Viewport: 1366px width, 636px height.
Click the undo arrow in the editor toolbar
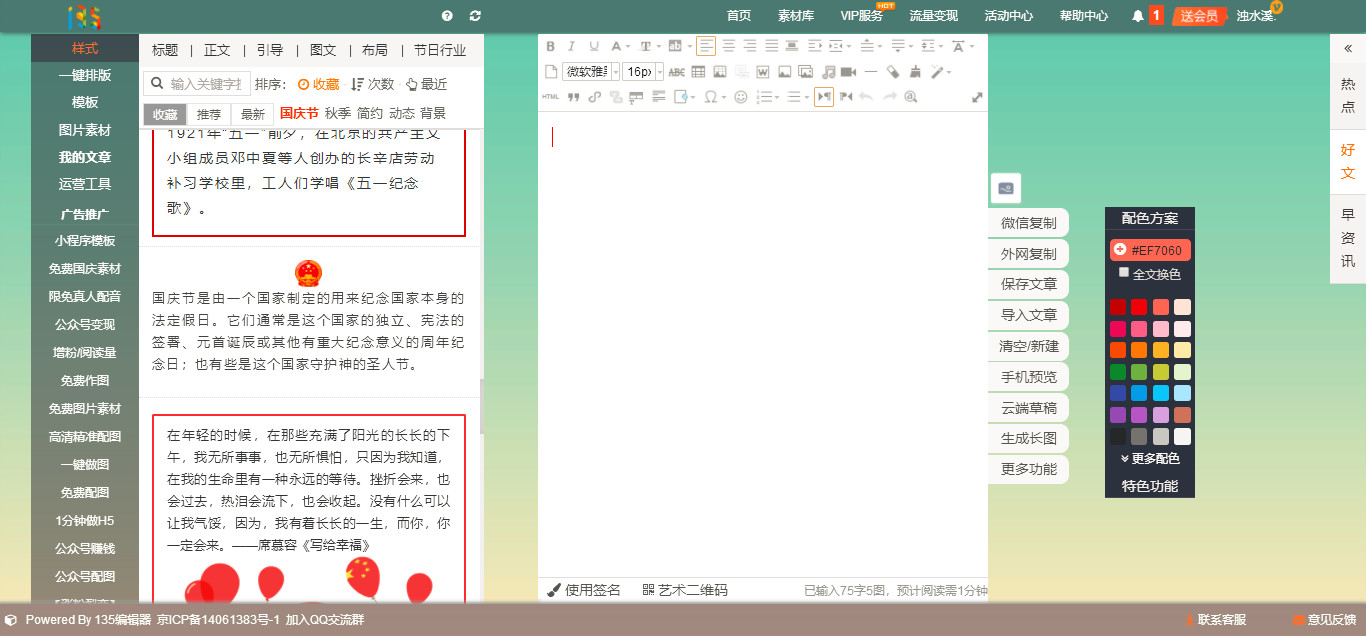click(x=868, y=97)
